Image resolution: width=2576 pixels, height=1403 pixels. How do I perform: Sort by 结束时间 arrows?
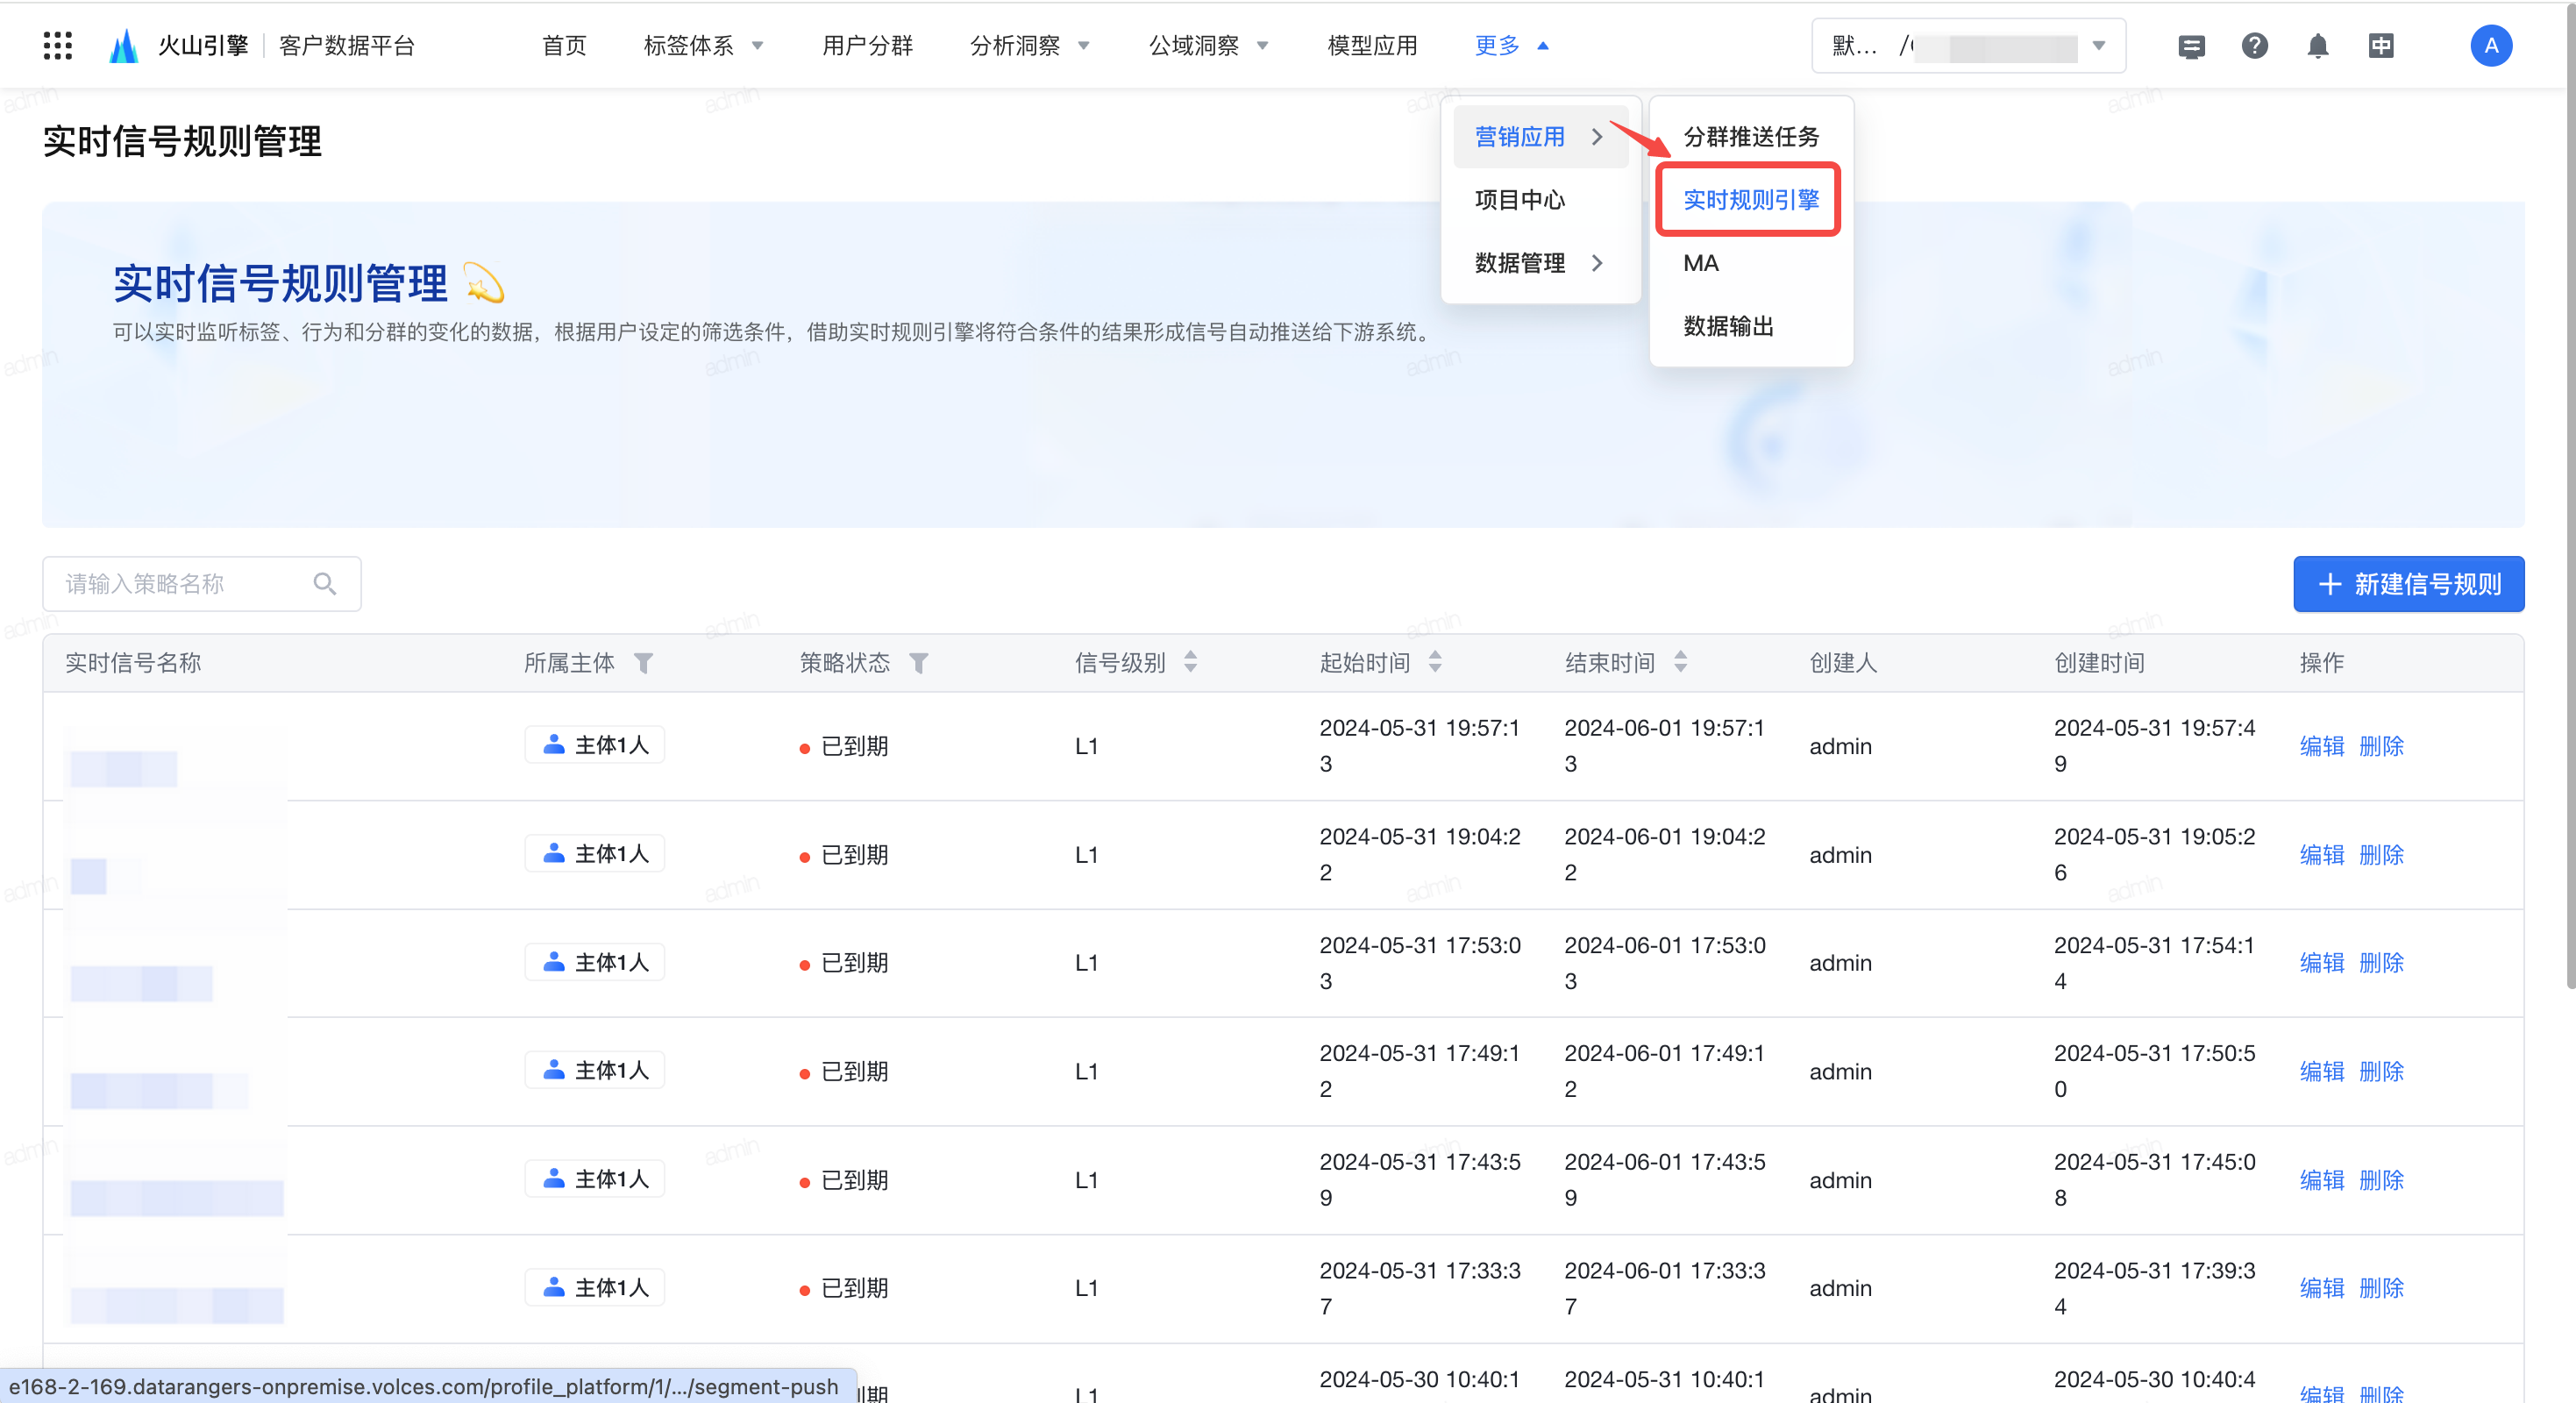pyautogui.click(x=1680, y=662)
